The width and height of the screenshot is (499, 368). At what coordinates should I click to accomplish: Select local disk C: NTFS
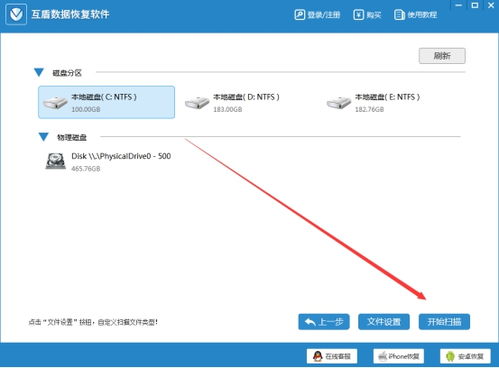106,102
